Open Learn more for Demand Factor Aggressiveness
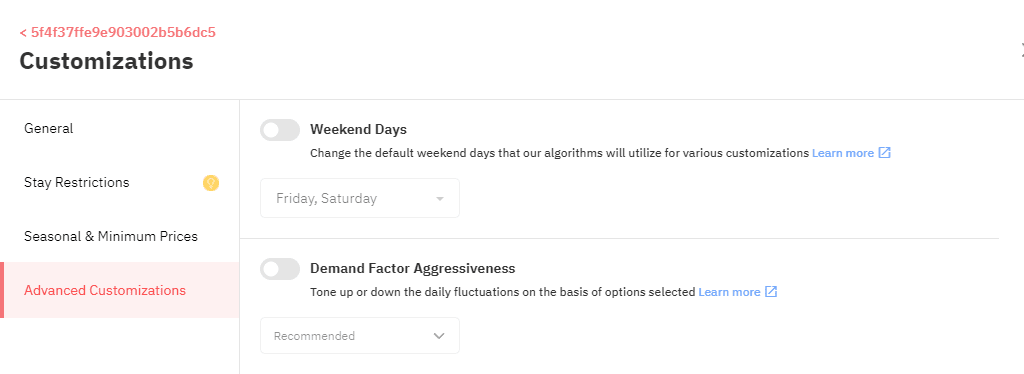 [729, 292]
